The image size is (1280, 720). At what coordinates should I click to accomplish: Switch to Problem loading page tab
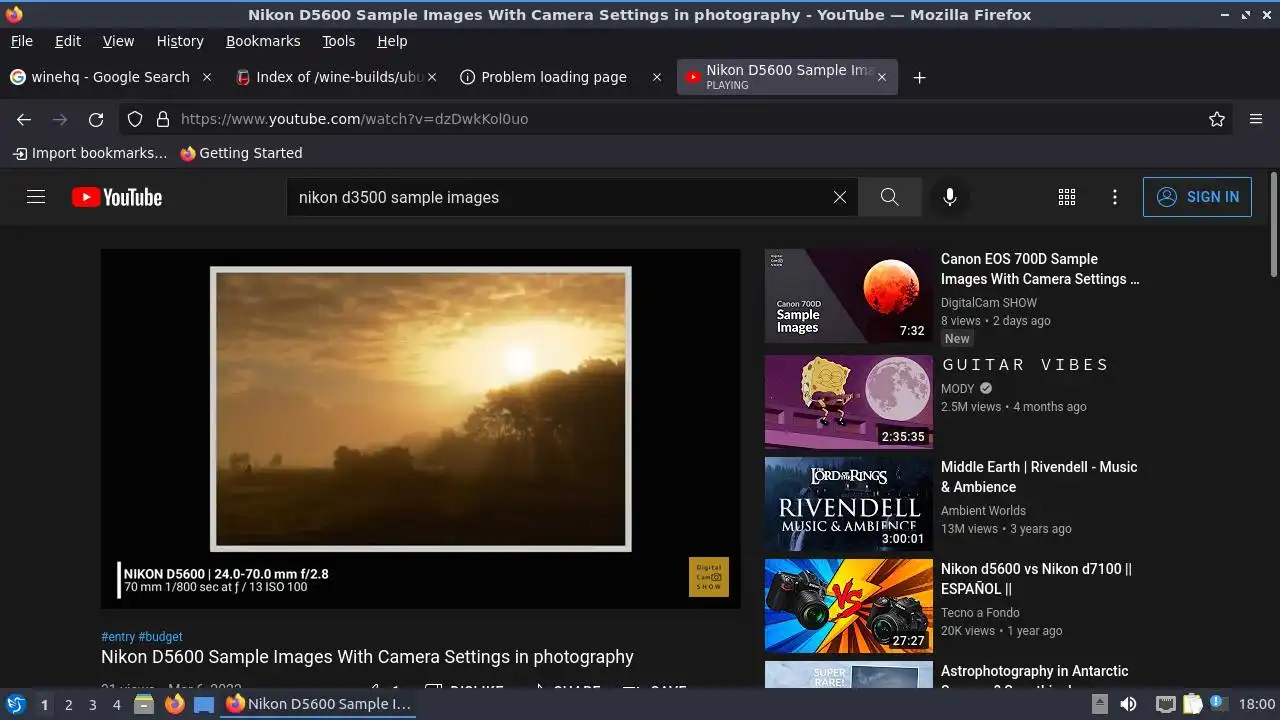coord(561,77)
